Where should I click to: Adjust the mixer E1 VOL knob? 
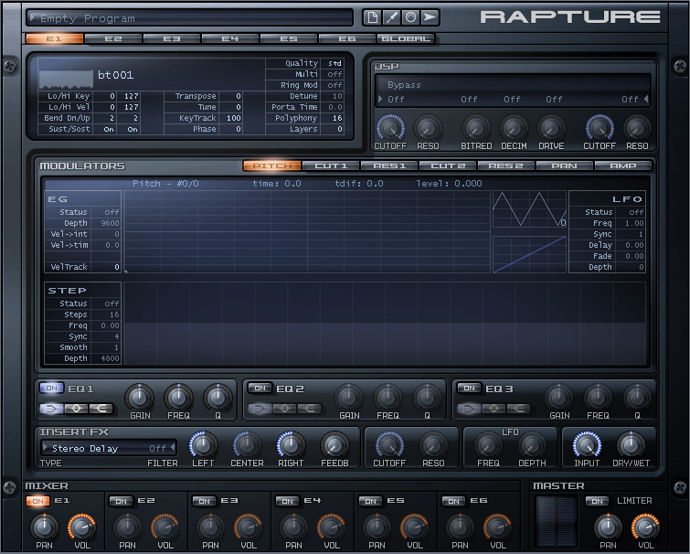[81, 526]
